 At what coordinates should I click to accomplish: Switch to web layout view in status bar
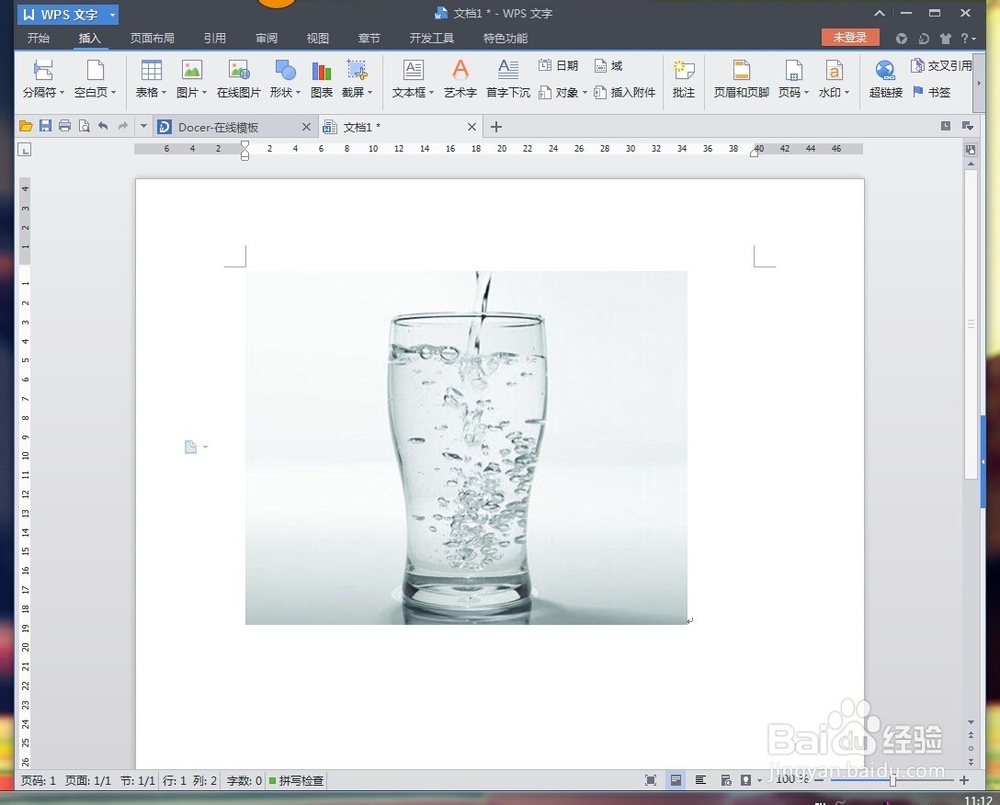pyautogui.click(x=725, y=780)
